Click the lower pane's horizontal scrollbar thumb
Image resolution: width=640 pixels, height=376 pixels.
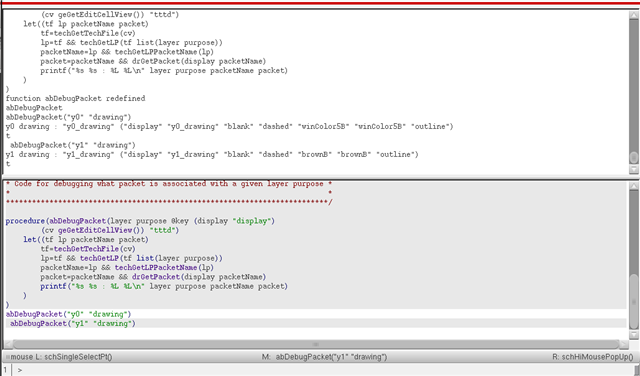[316, 344]
